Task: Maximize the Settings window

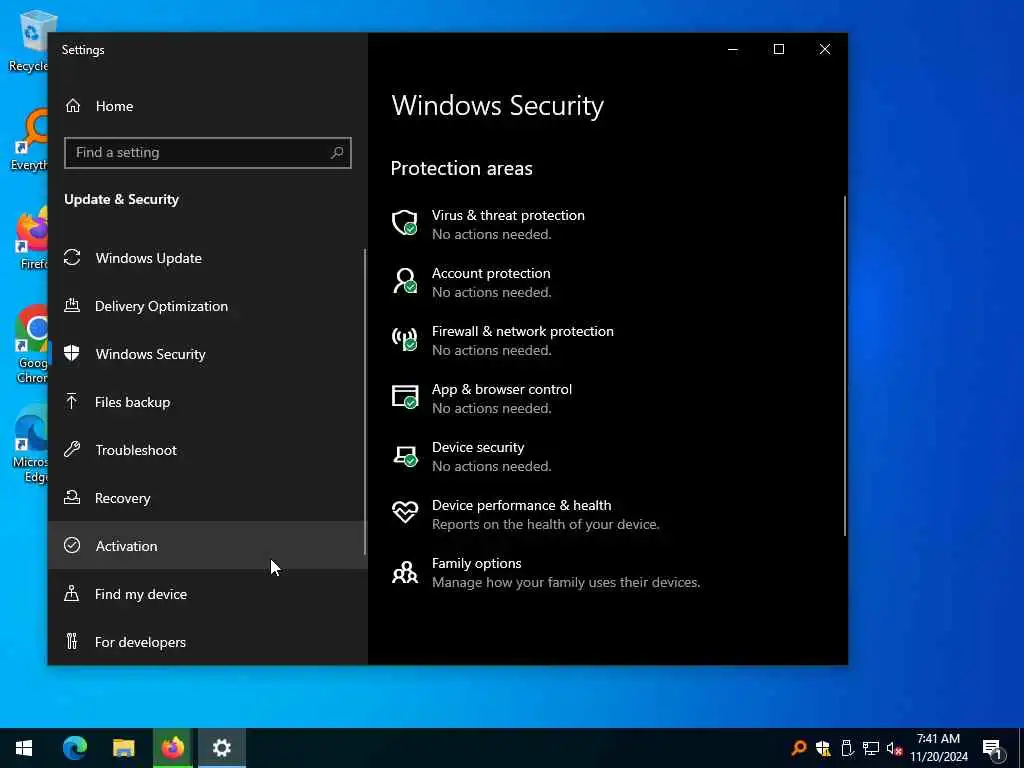Action: (x=778, y=50)
